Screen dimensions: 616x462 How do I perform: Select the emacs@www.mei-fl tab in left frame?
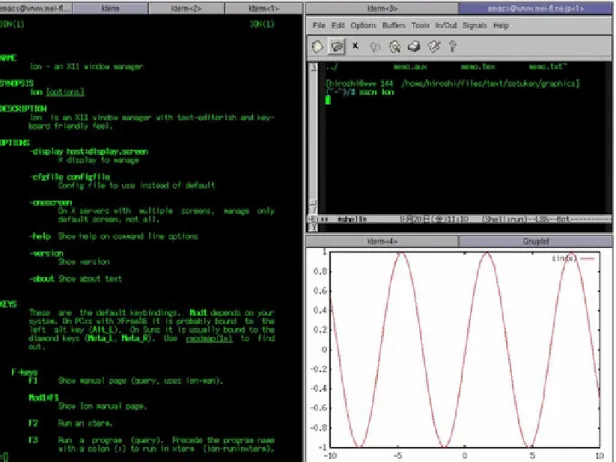36,8
